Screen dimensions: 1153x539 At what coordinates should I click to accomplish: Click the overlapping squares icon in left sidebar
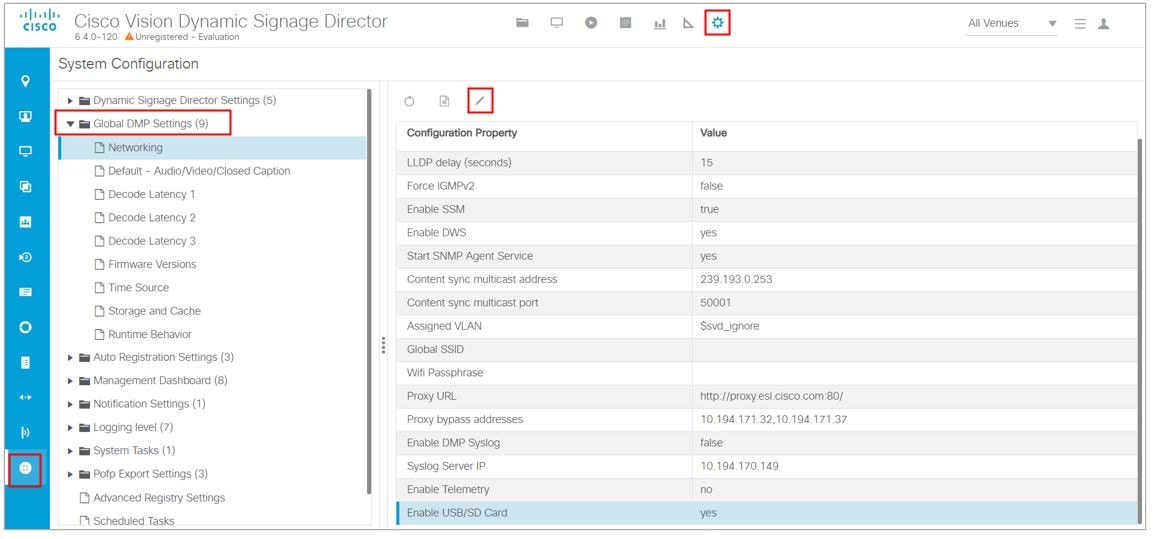pyautogui.click(x=26, y=187)
